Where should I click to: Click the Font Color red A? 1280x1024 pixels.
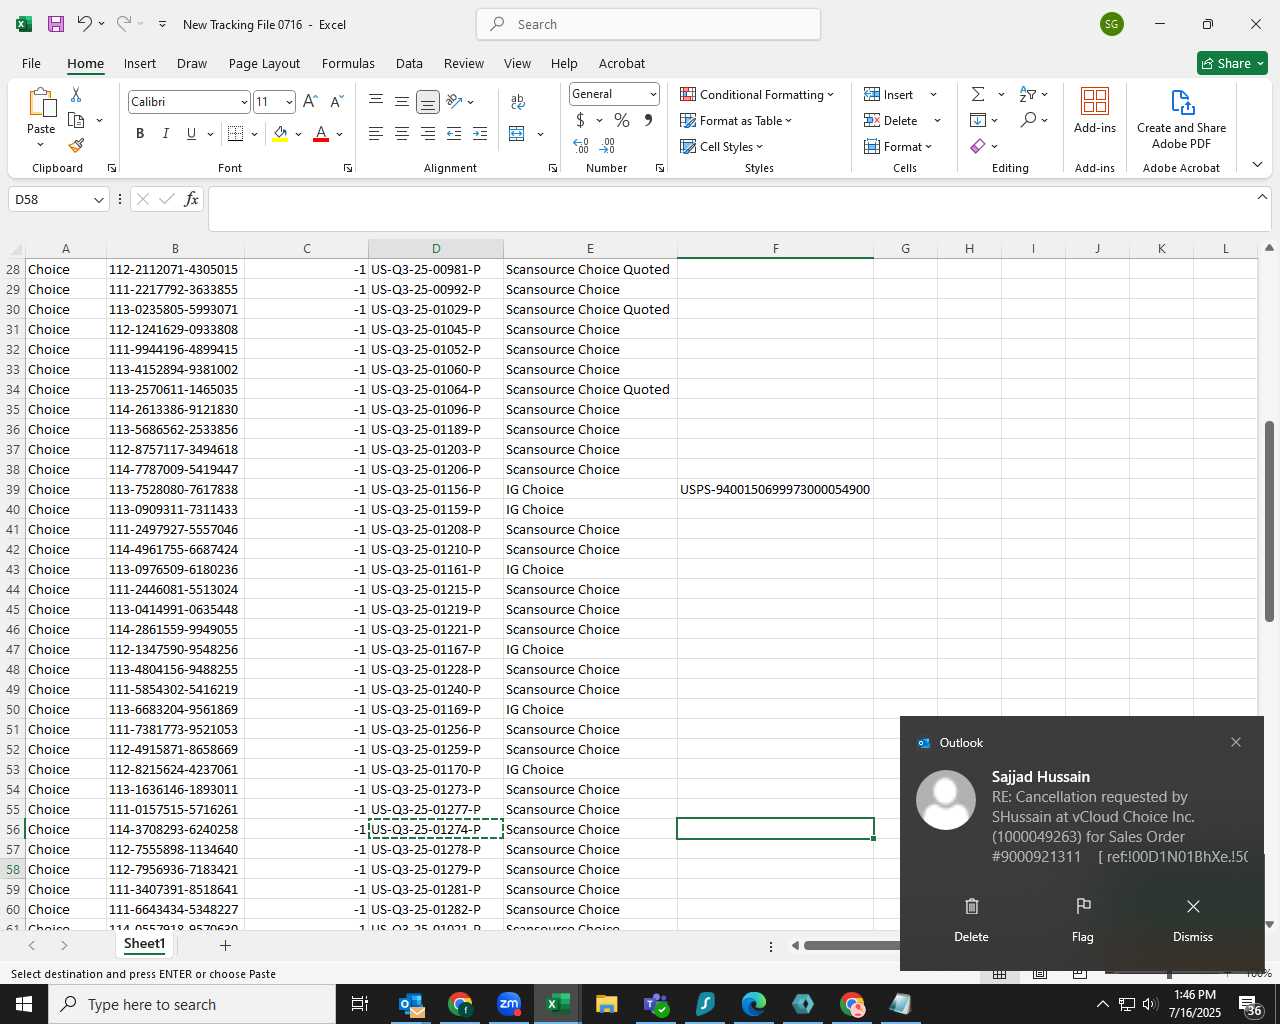(321, 134)
